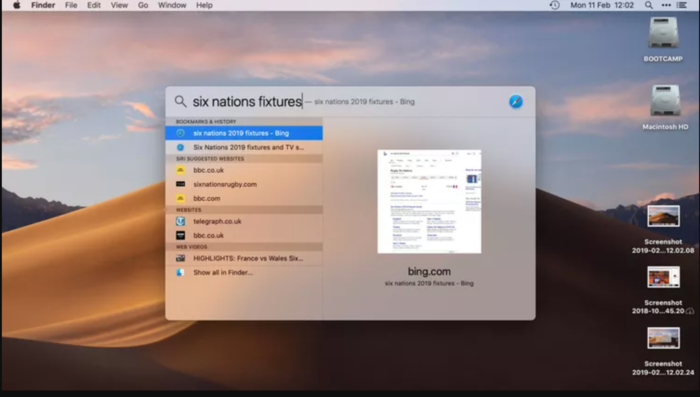Image resolution: width=700 pixels, height=397 pixels.
Task: Click the video thumbnail icon for HIGHLIGHTS
Action: point(180,258)
